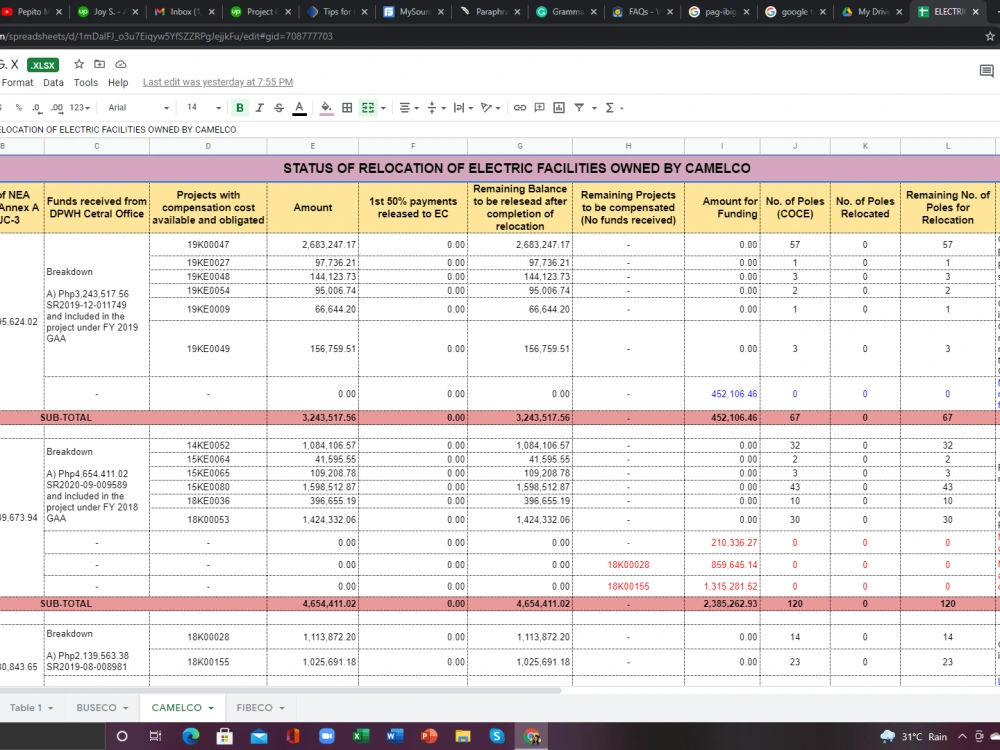
Task: Insert a chart from toolbar
Action: pos(559,108)
